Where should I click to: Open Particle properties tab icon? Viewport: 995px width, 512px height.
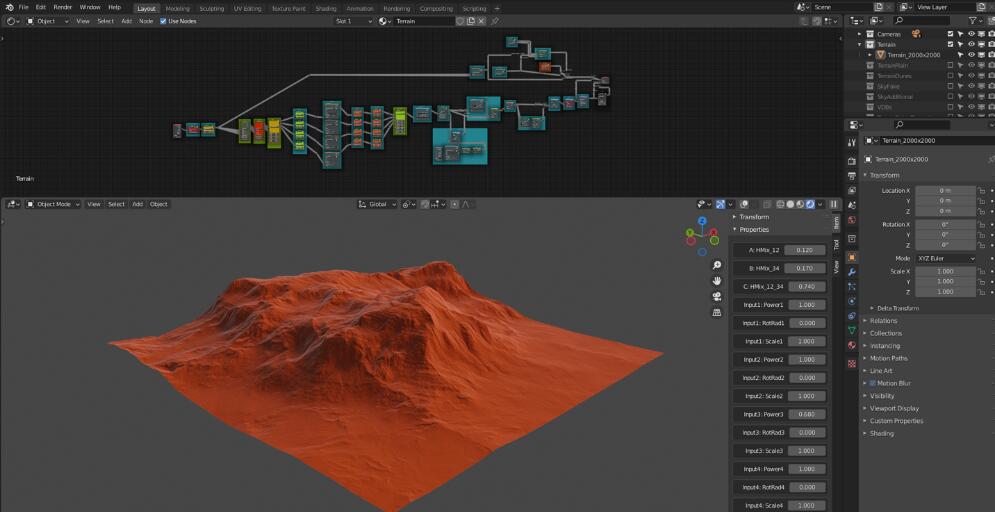point(852,286)
